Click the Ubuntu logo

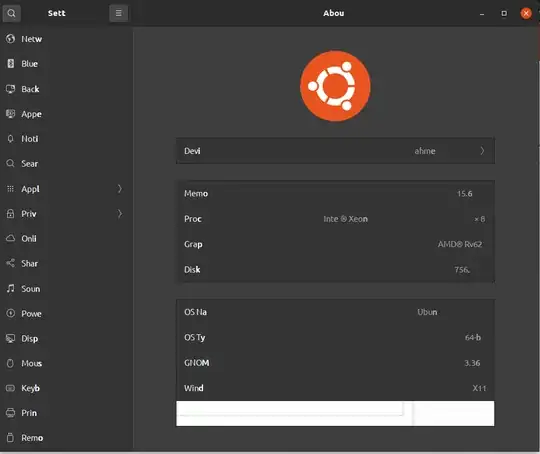pos(335,86)
